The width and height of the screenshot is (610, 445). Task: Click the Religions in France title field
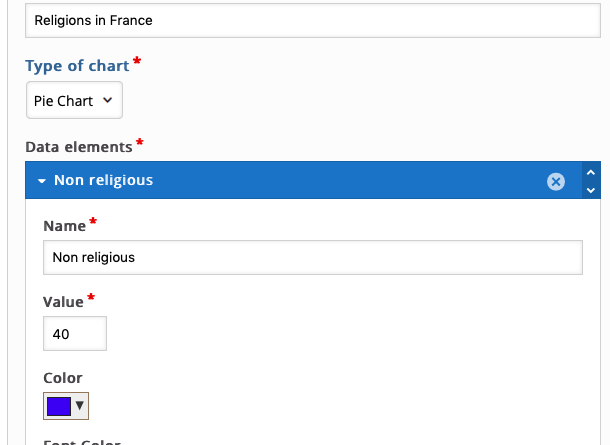[313, 21]
